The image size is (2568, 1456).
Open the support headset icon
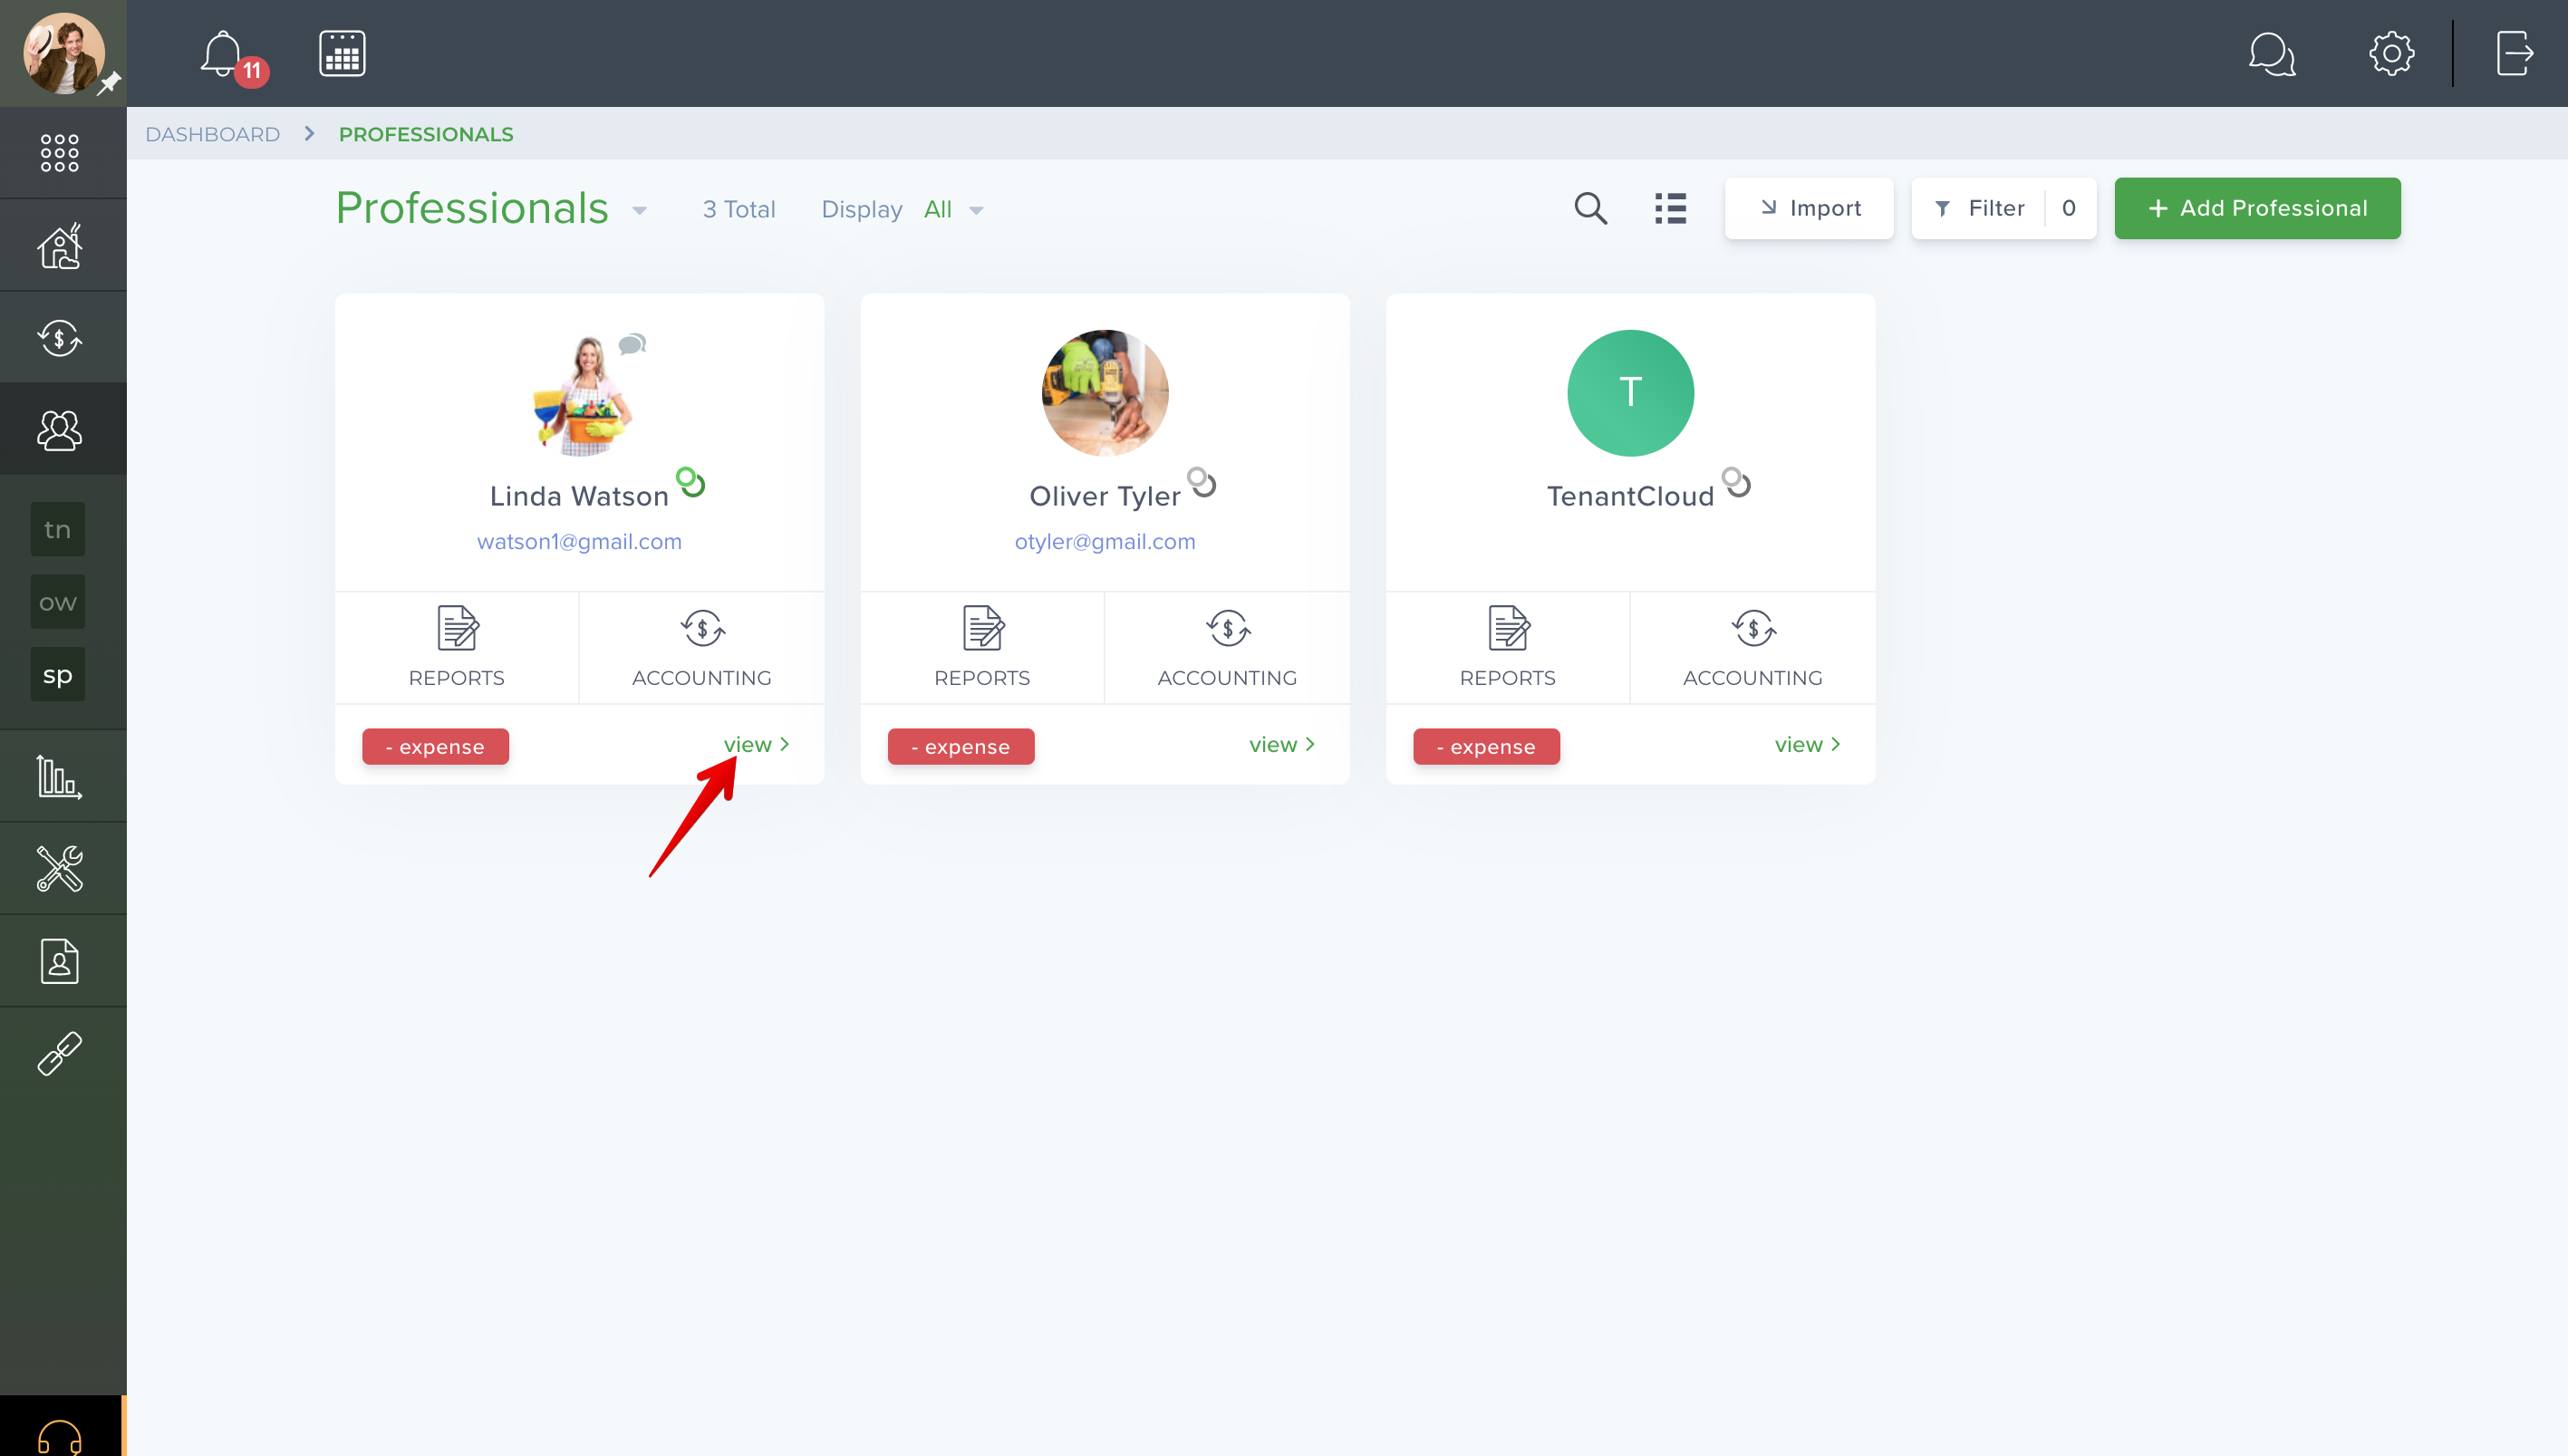[60, 1437]
